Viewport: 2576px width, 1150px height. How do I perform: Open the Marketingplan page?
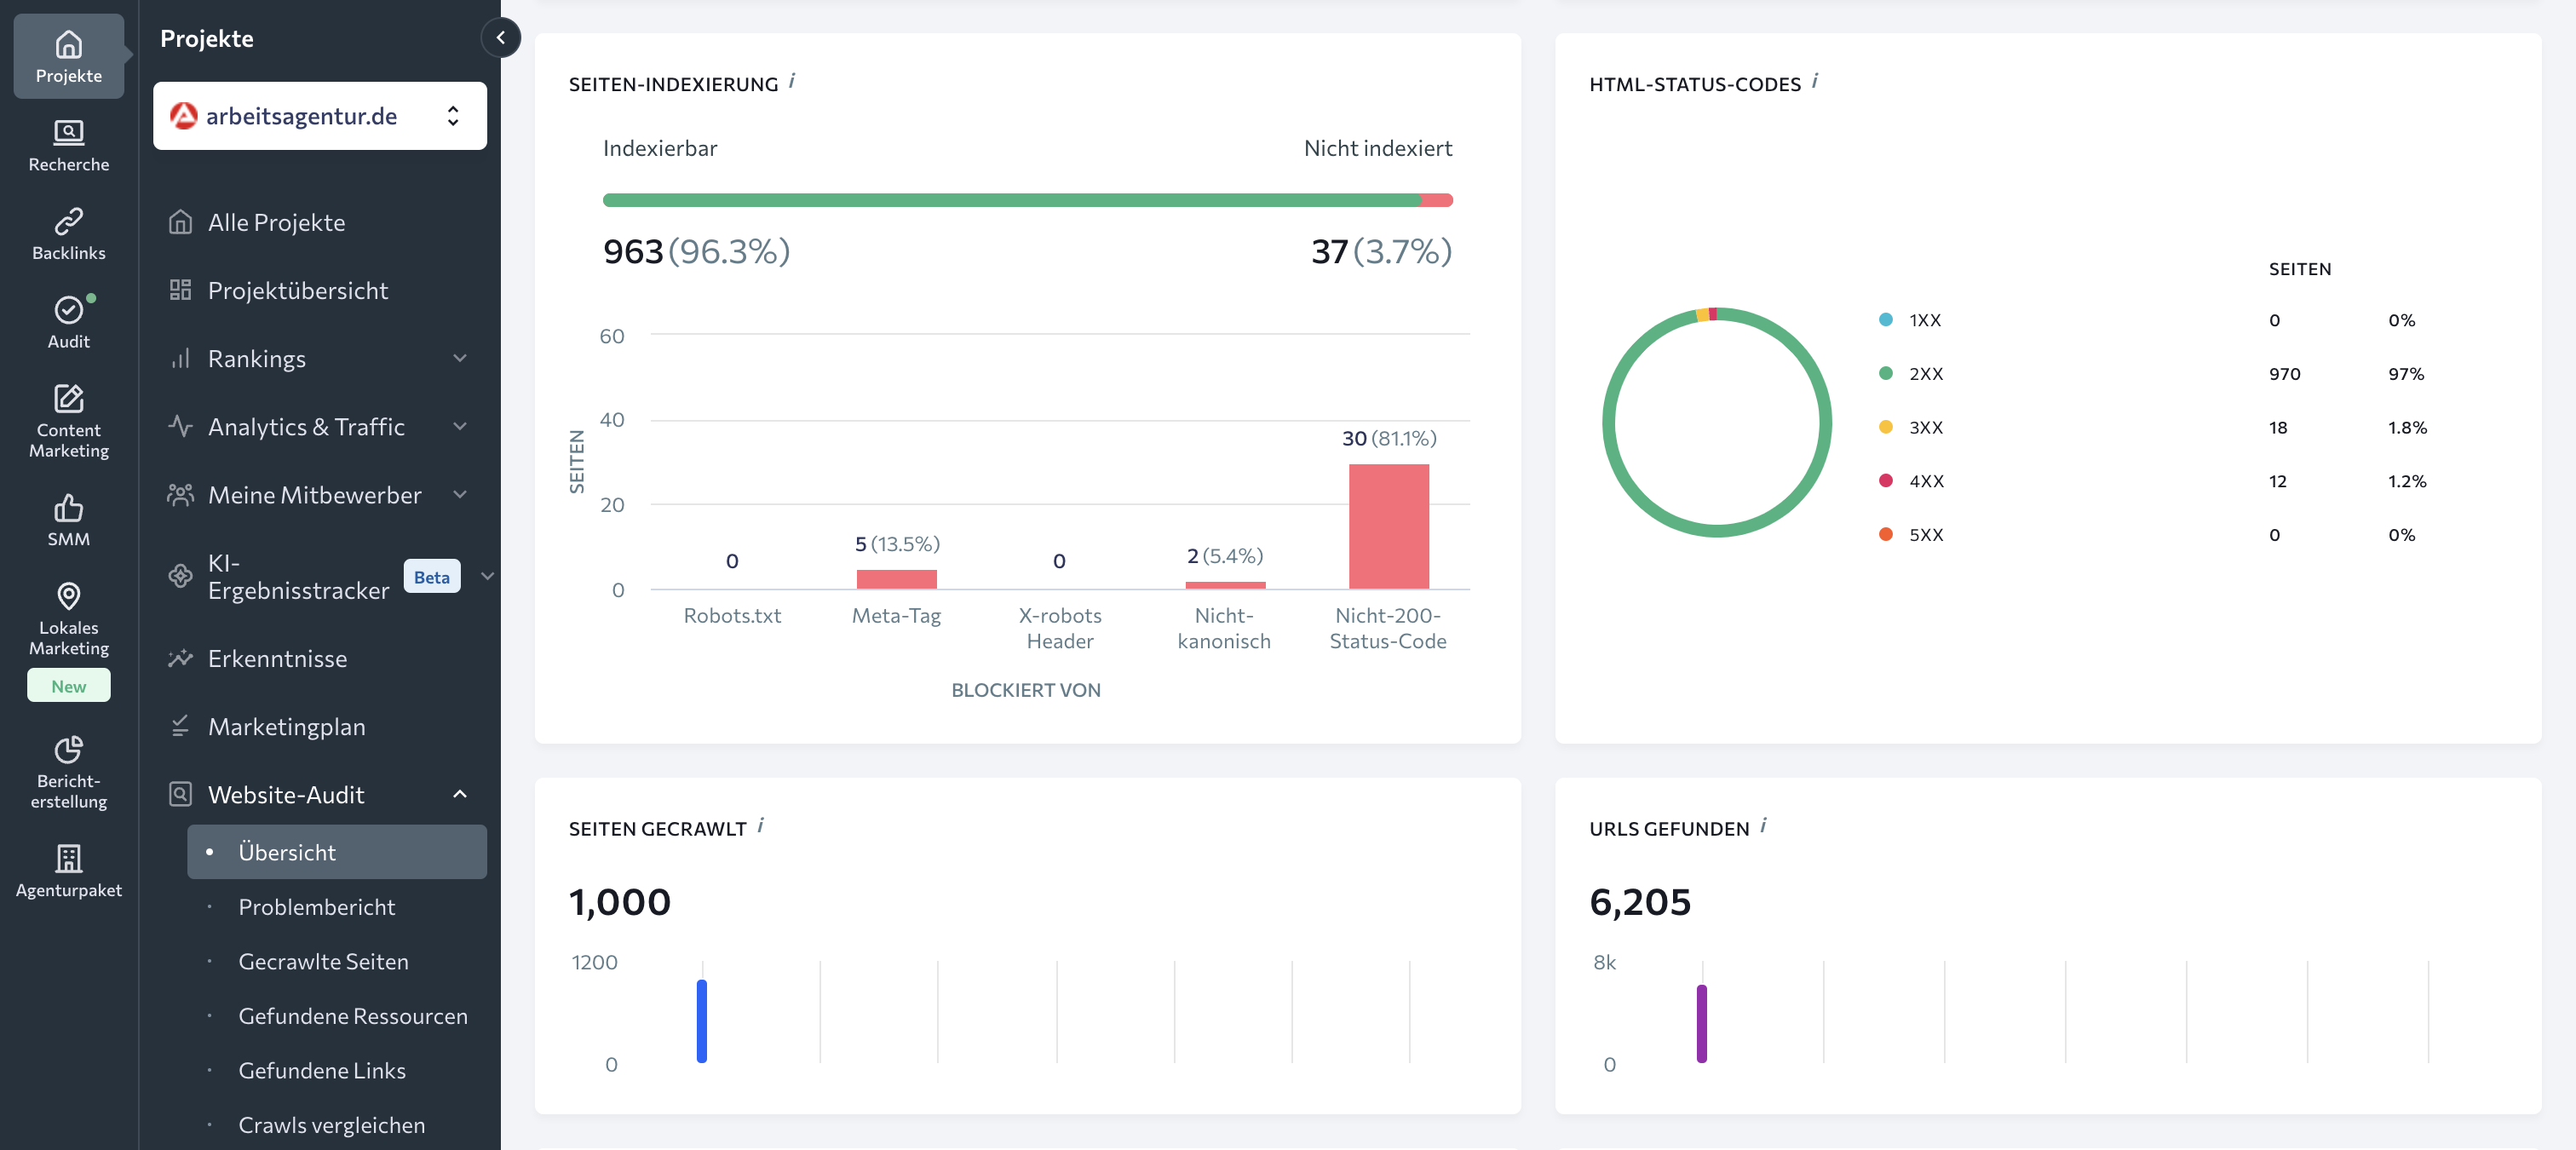pyautogui.click(x=286, y=726)
